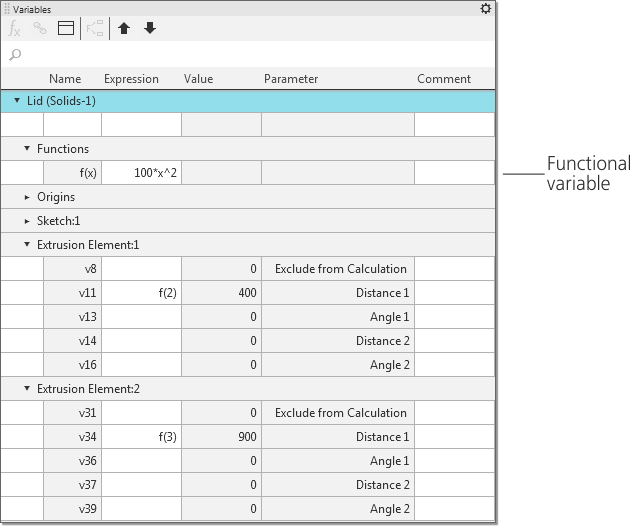Image resolution: width=630 pixels, height=526 pixels.
Task: Click the Expression column header
Action: pos(131,79)
